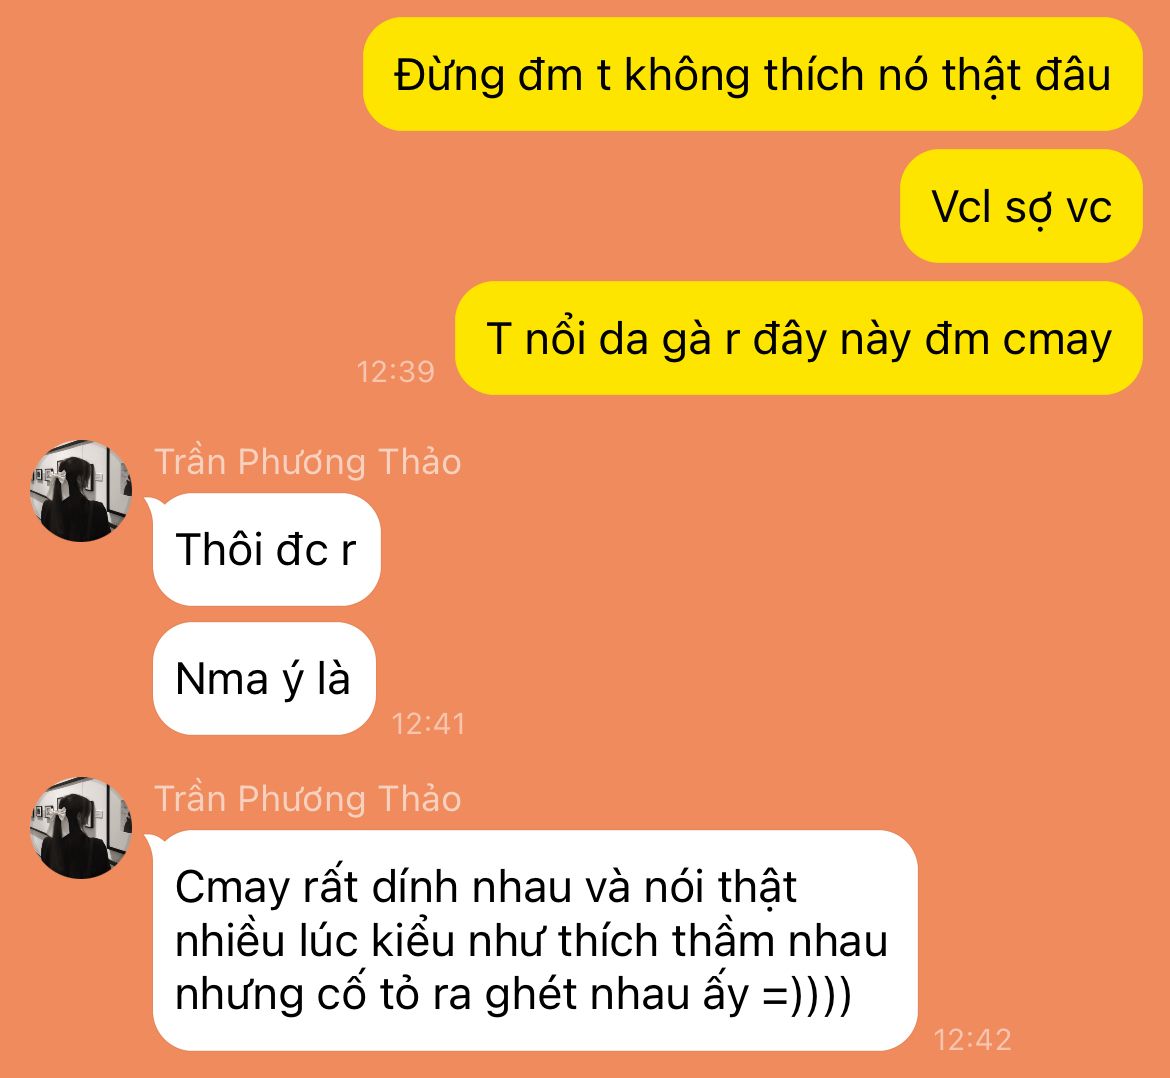The image size is (1170, 1078).
Task: Tap the long message starting with "Cmay rất dính nhau"
Action: [535, 940]
